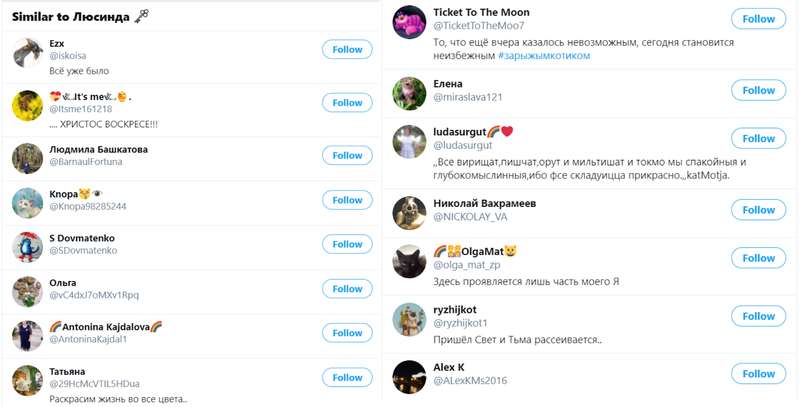800x407 pixels.
Task: Follow S Dovmatenko
Action: 347,244
